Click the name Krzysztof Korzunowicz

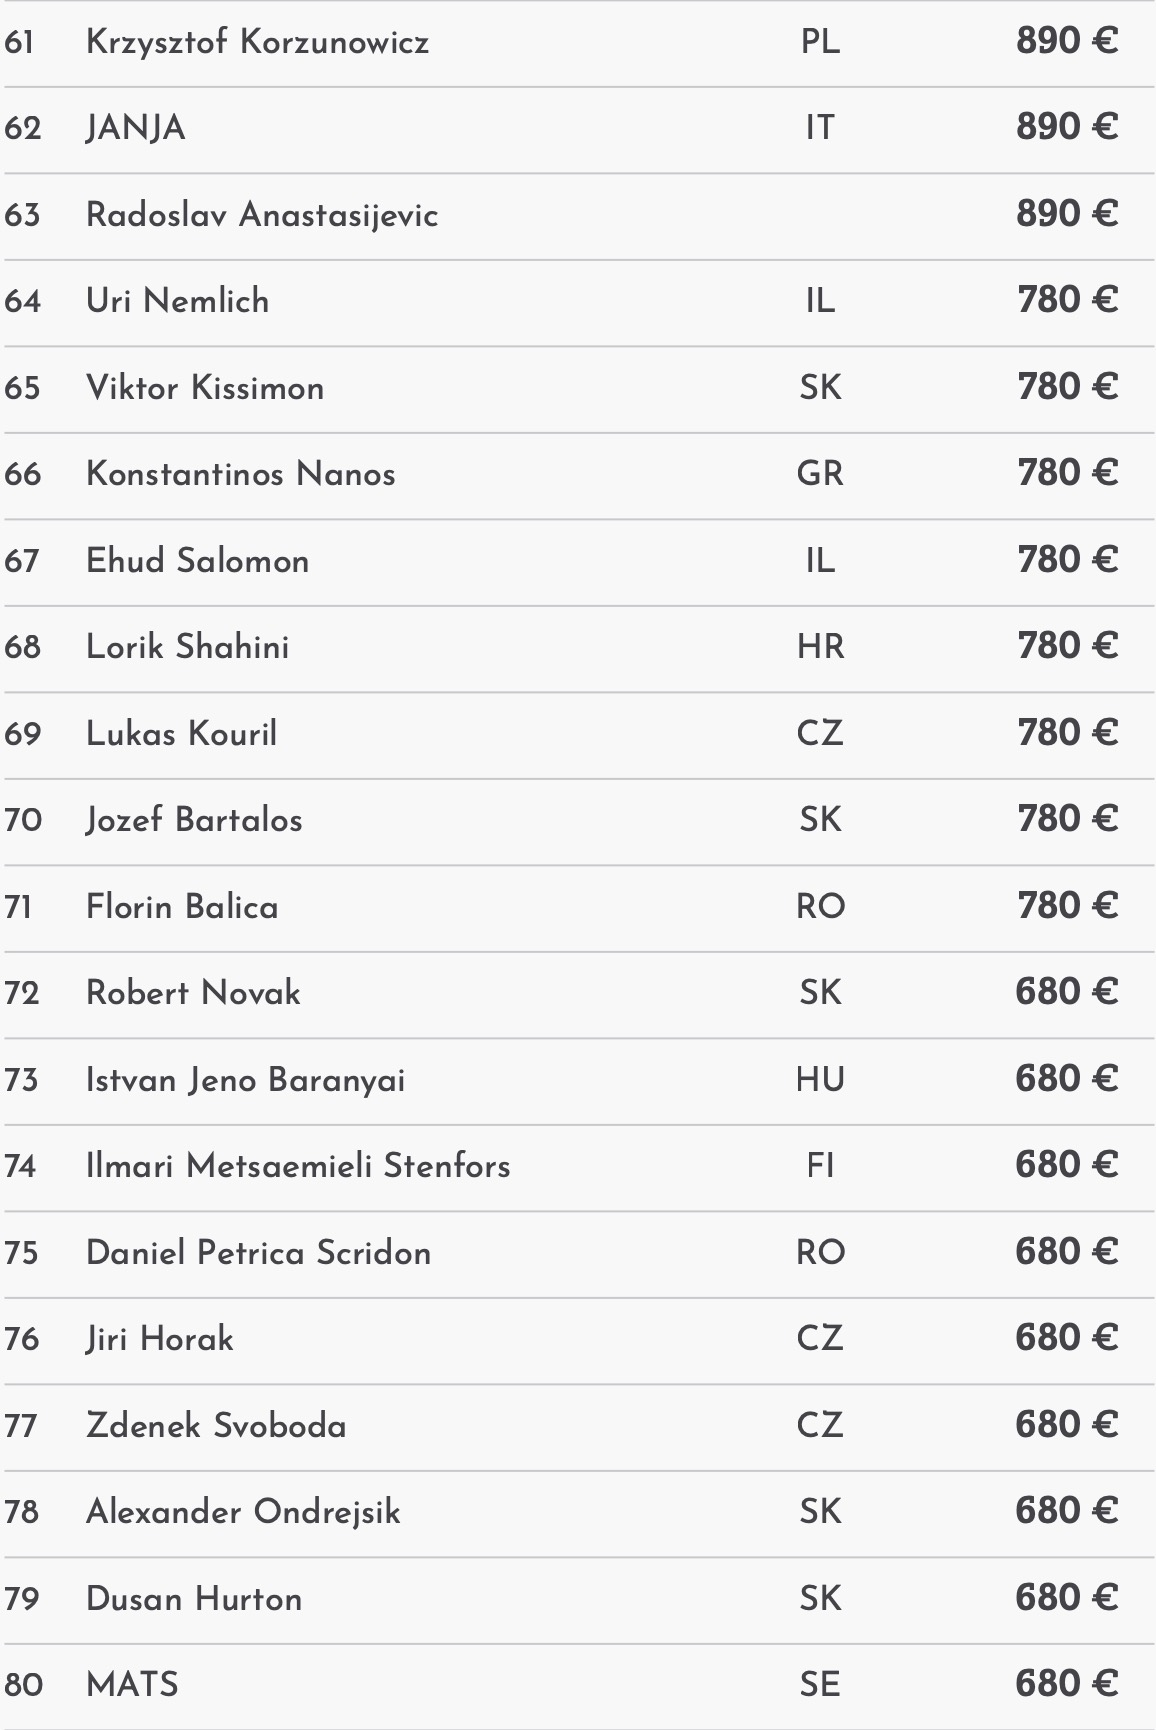point(257,42)
